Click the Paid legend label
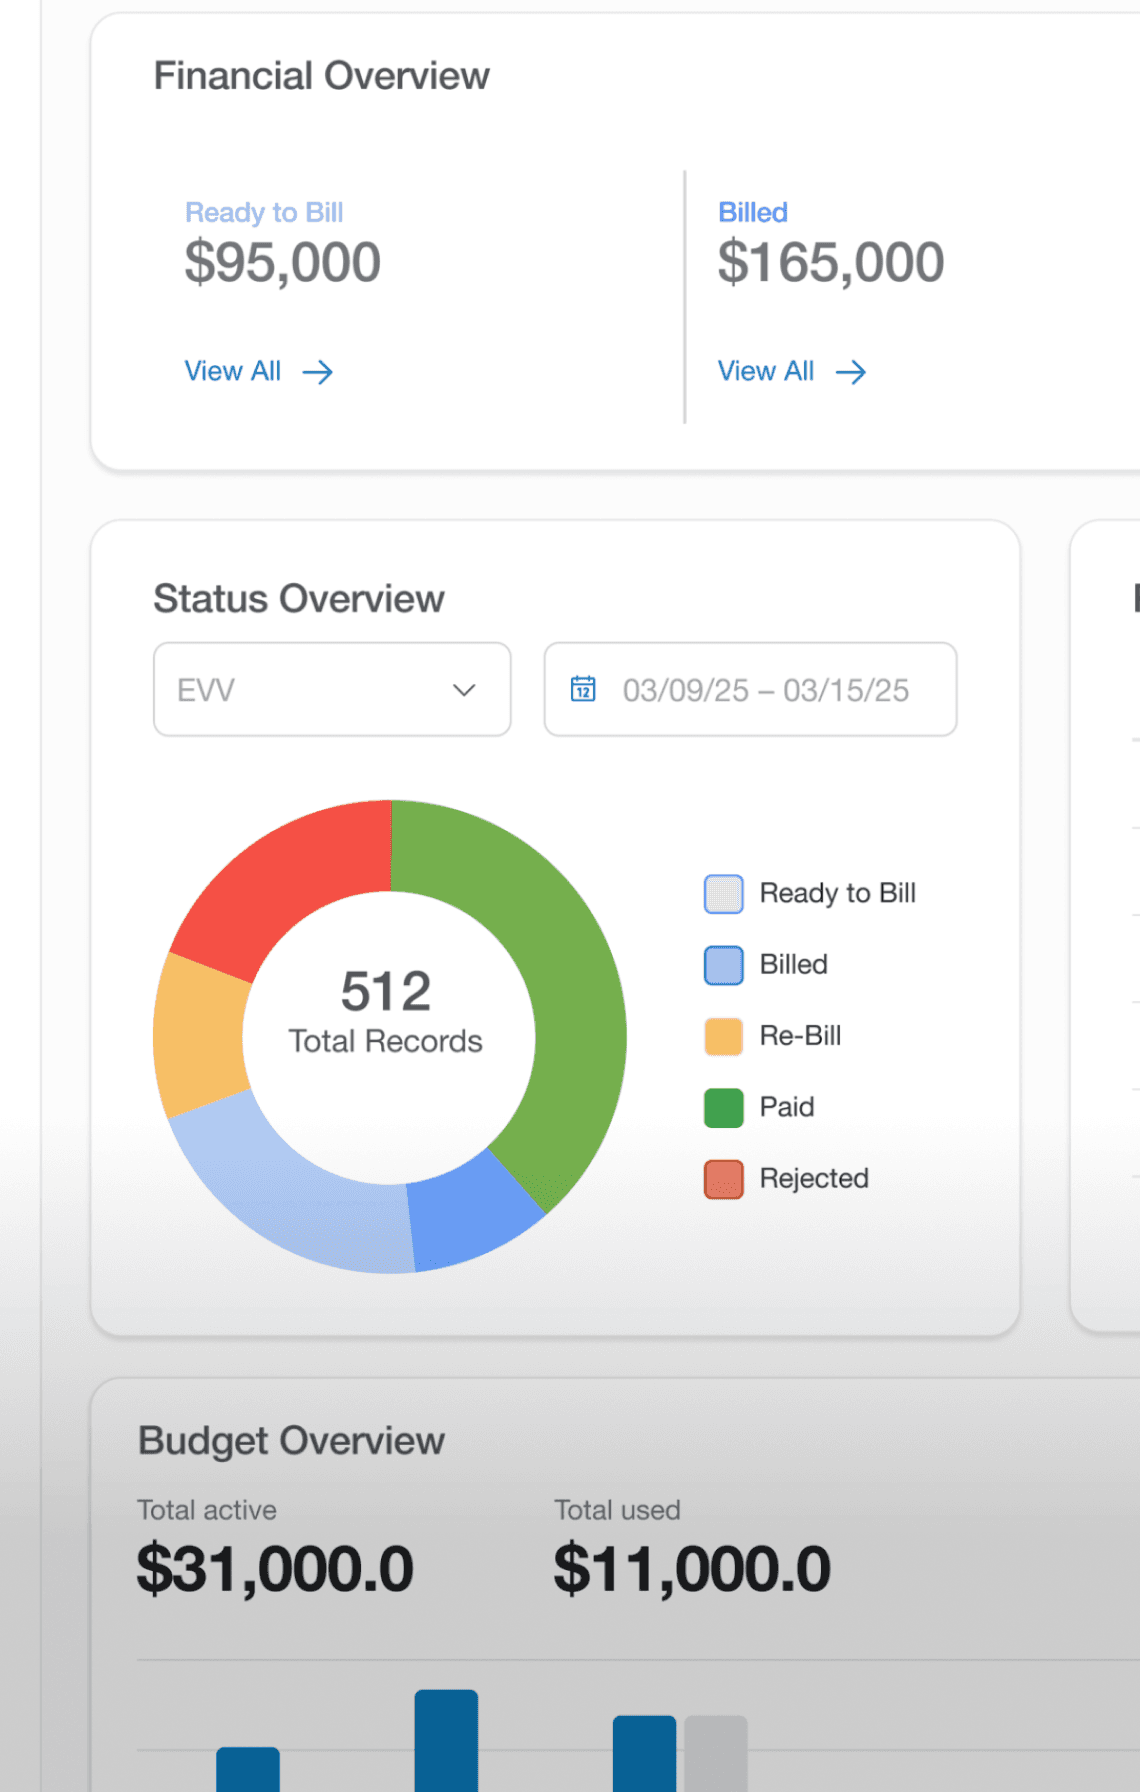The image size is (1140, 1792). pos(787,1107)
